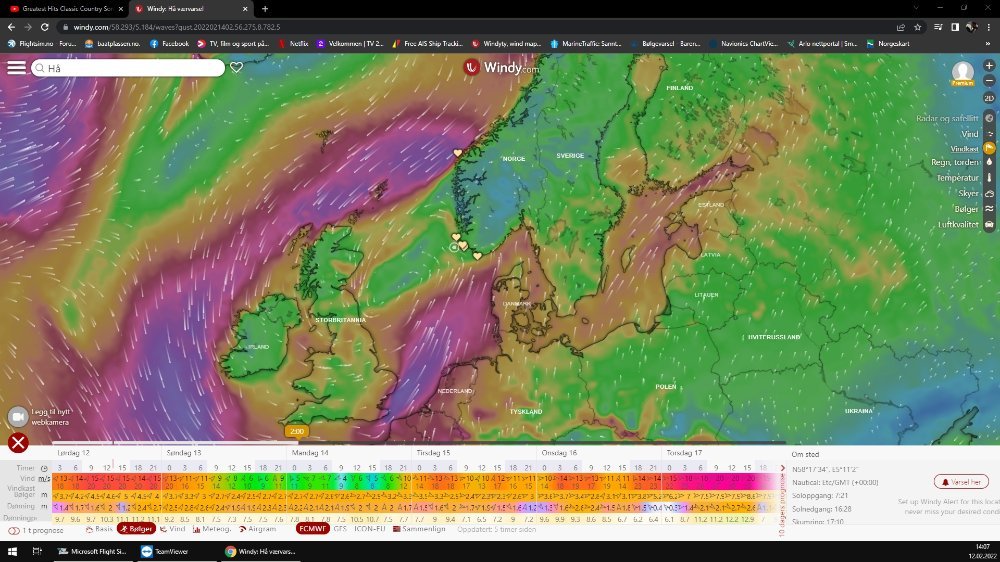Click the Varsel her alert button
The width and height of the screenshot is (1000, 562).
pos(961,482)
